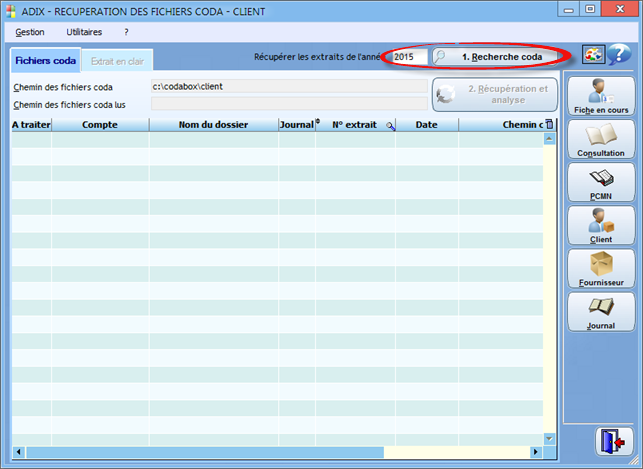Open the color palette settings icon
Image resolution: width=643 pixels, height=469 pixels.
tap(593, 56)
